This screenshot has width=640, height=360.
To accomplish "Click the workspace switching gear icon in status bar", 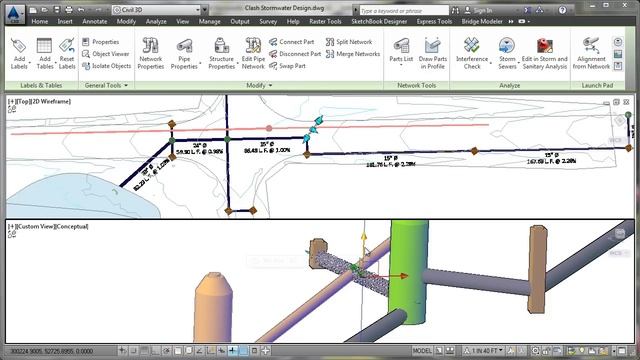I will pos(535,351).
